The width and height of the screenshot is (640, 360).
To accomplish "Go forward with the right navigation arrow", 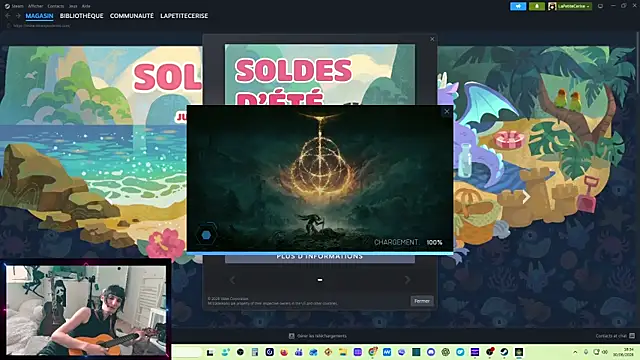I will 18,16.
